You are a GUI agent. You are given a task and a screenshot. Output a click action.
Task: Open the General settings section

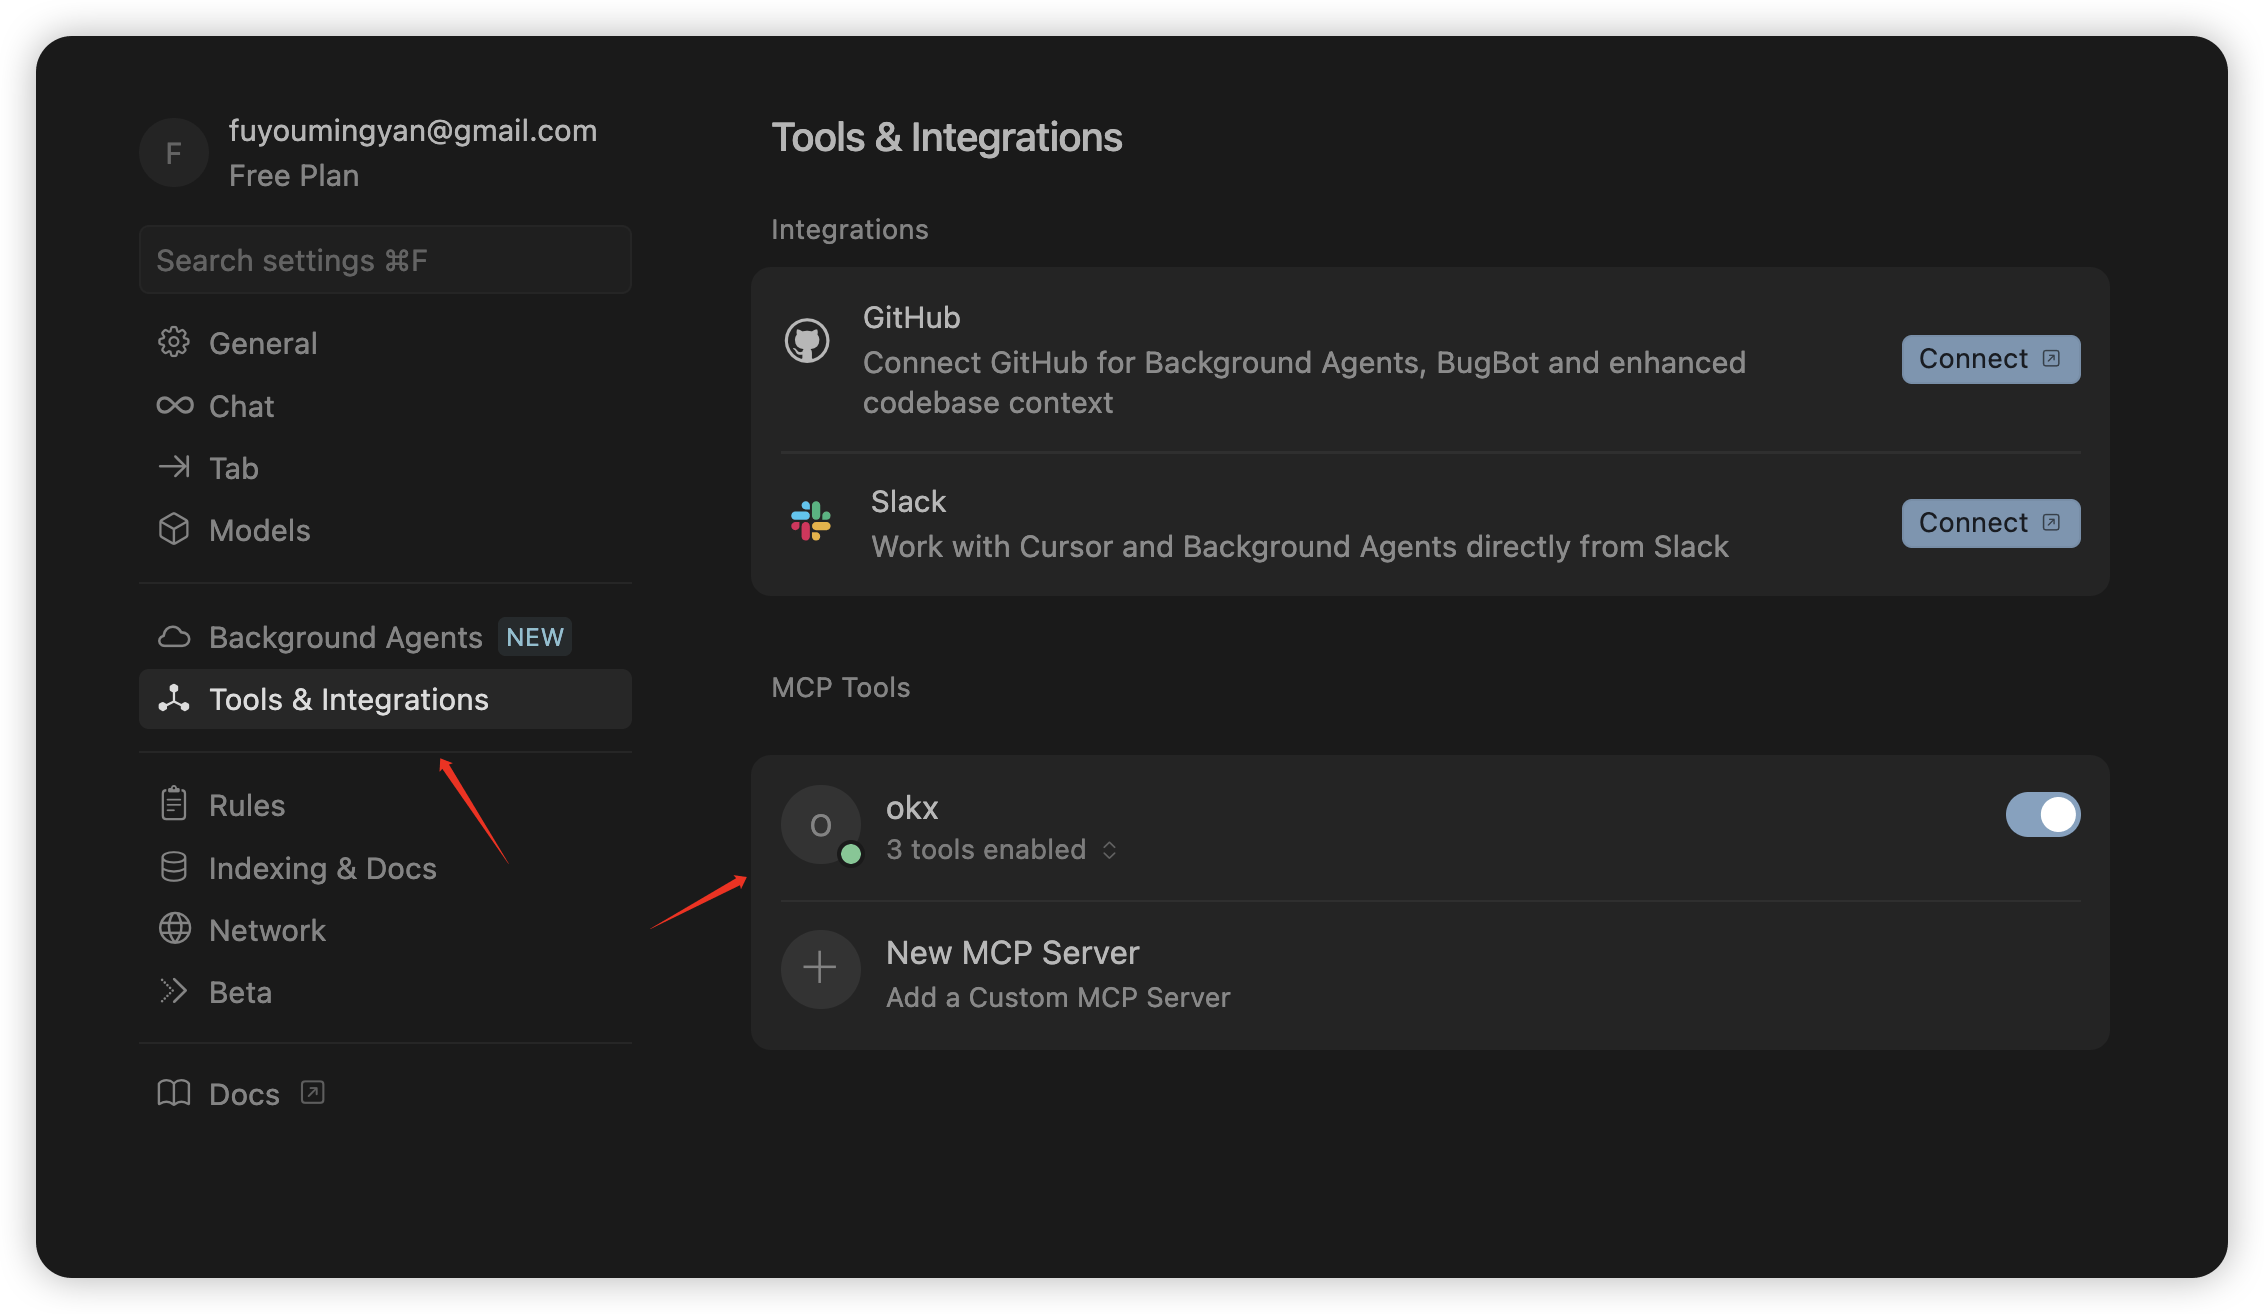pos(385,343)
